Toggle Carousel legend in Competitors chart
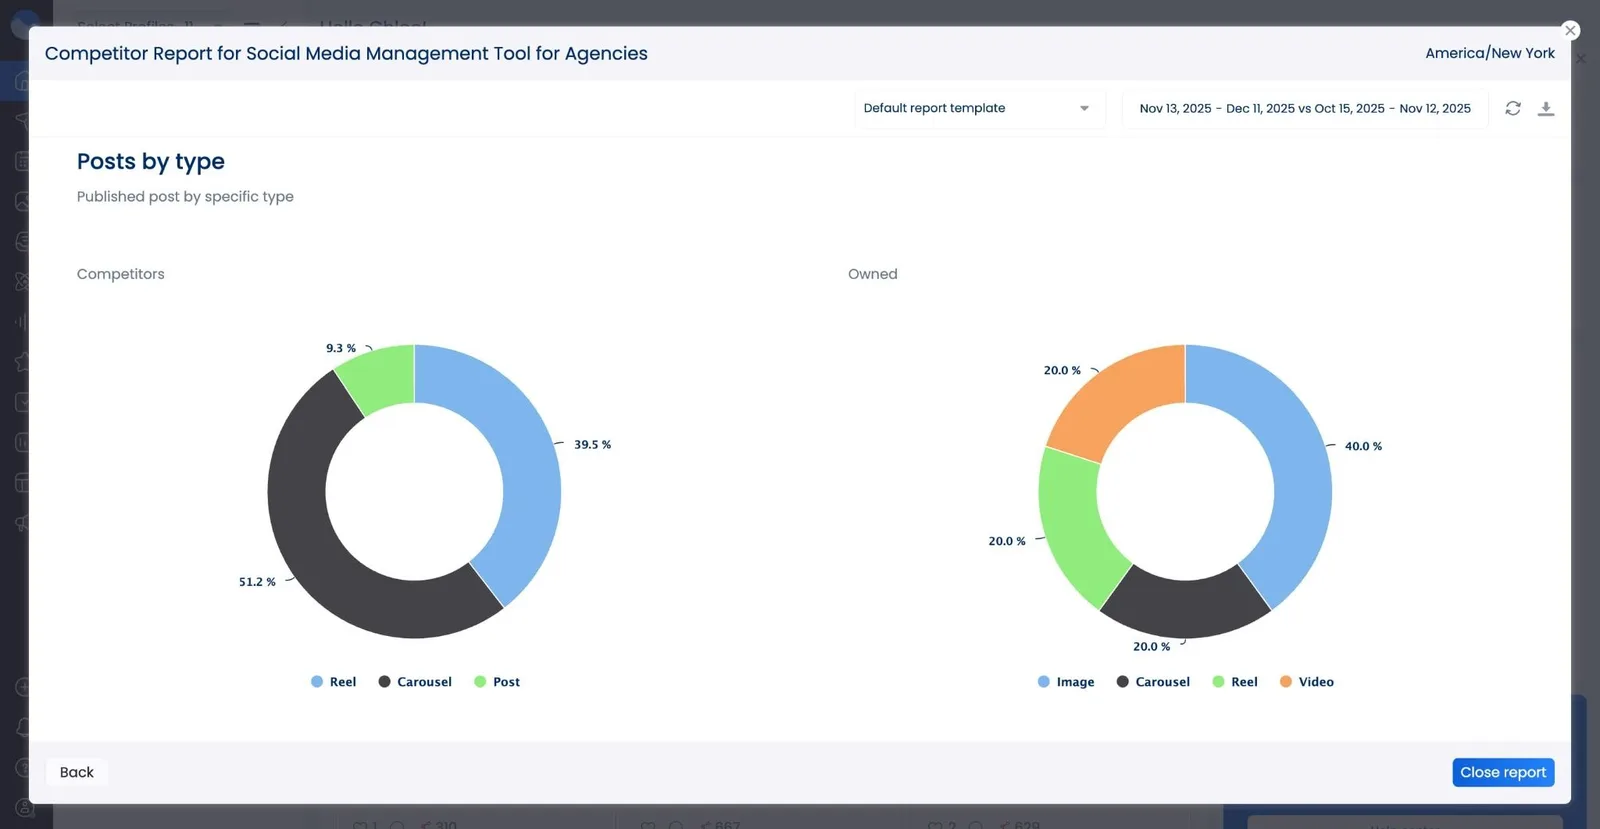The width and height of the screenshot is (1600, 829). pyautogui.click(x=415, y=682)
